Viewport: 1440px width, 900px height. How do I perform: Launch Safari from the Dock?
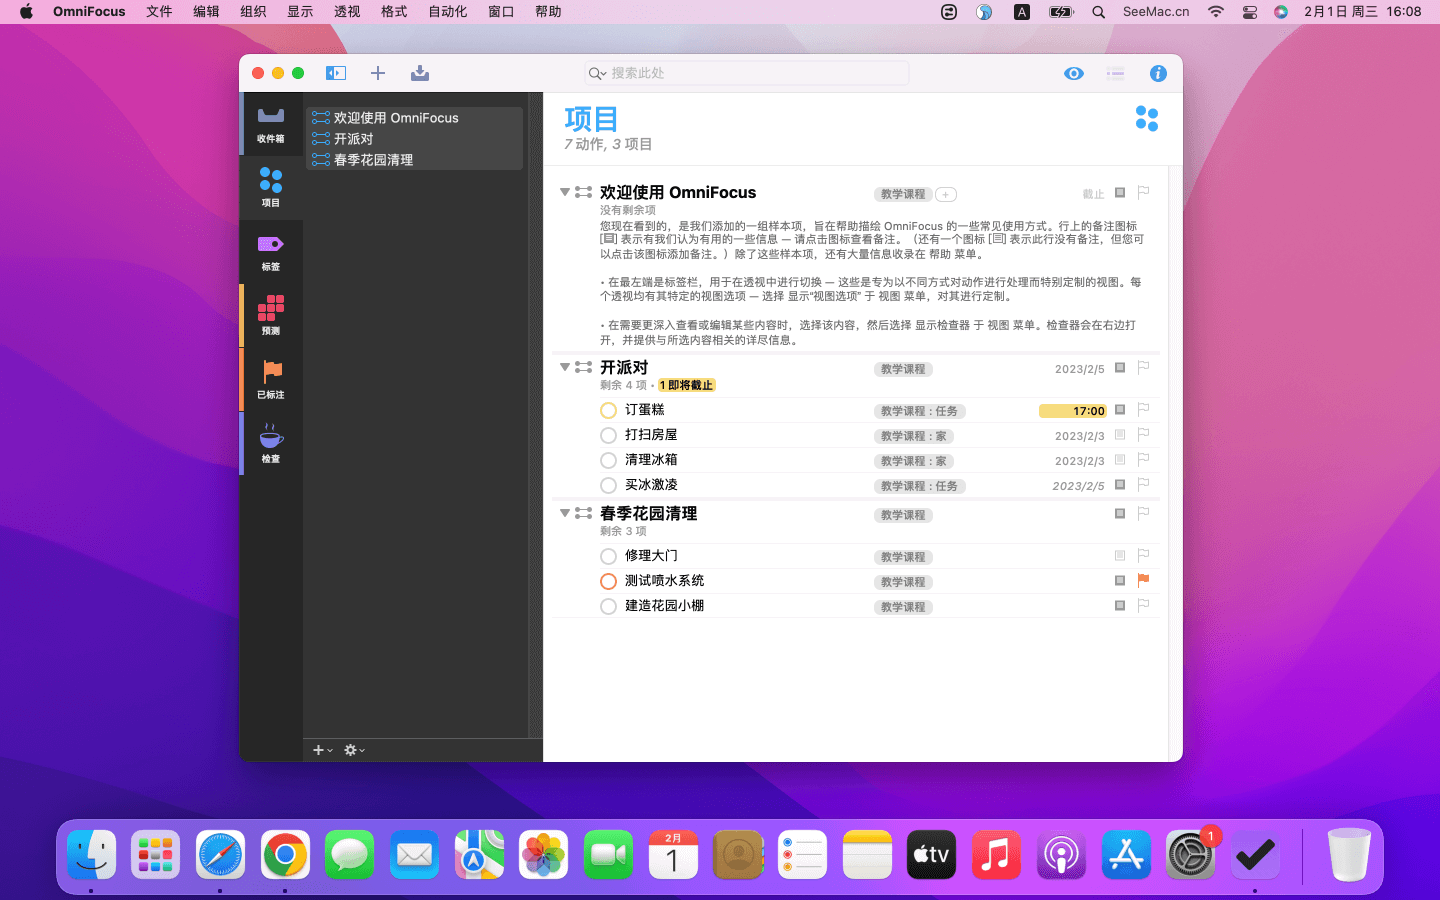click(x=220, y=855)
